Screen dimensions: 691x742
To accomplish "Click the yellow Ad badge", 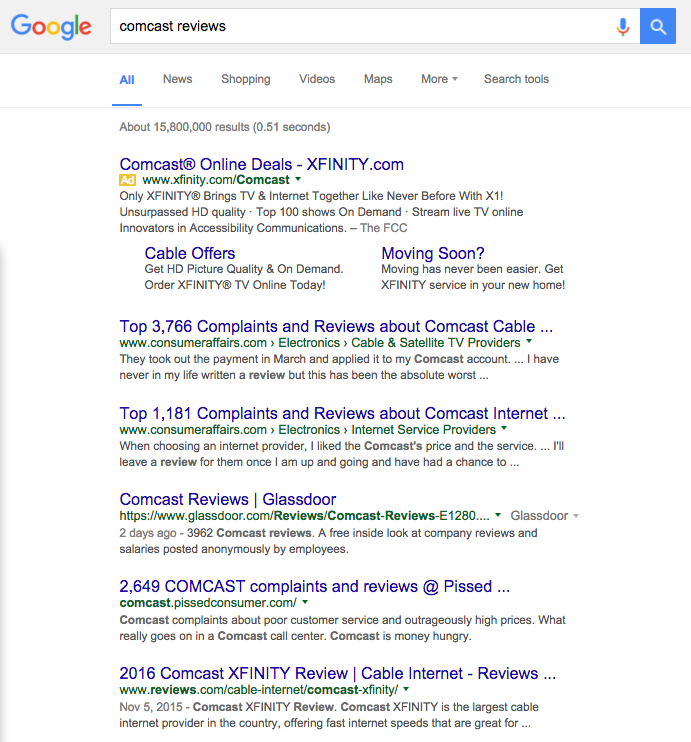I will tap(127, 180).
